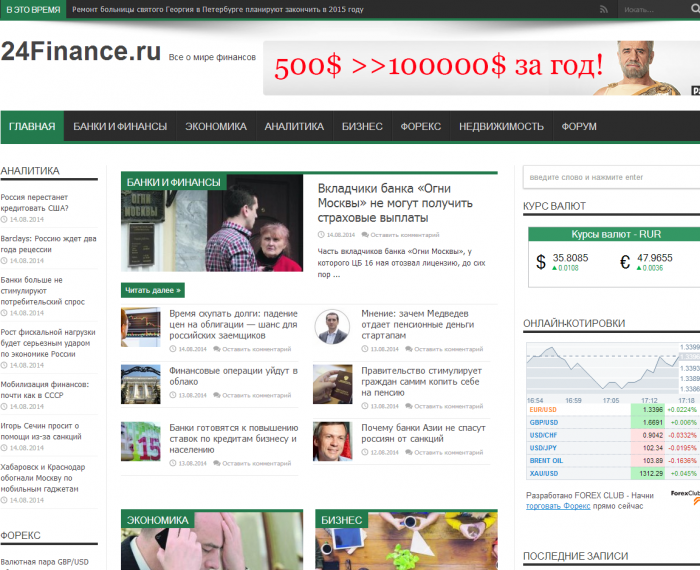Viewport: 700px width, 570px height.
Task: Open ticker headline about больницы святого Георгия
Action: [x=218, y=9]
